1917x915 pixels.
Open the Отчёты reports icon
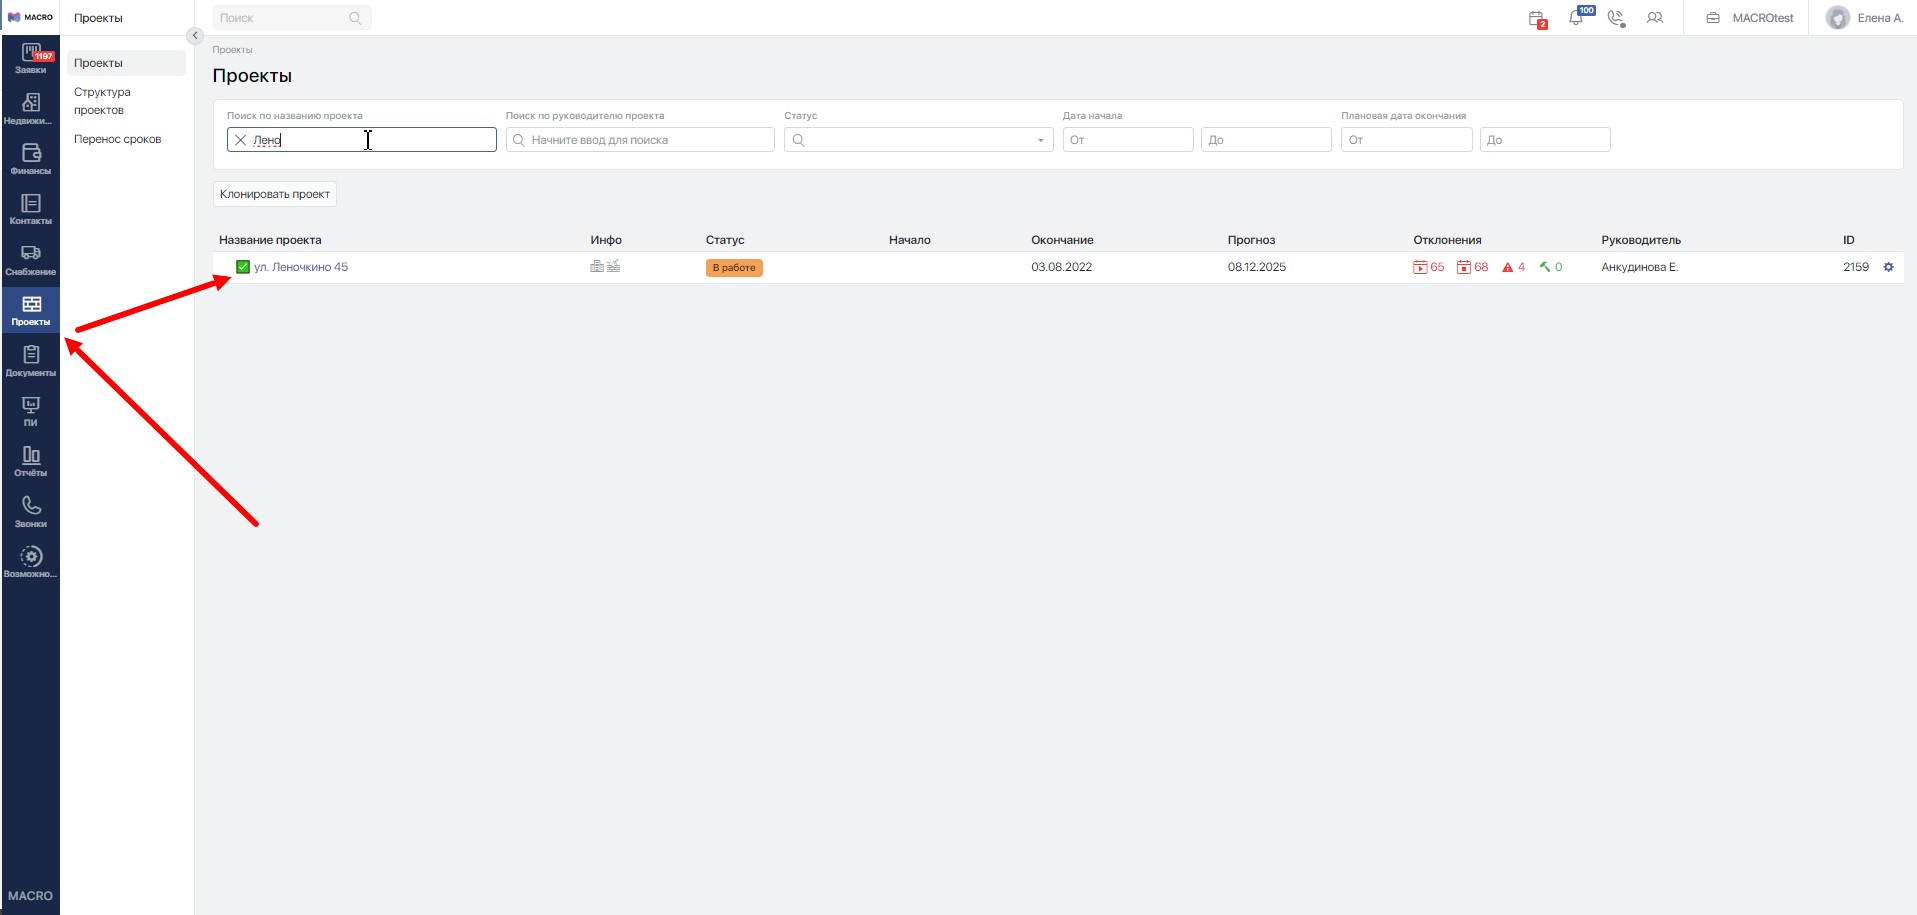click(30, 460)
